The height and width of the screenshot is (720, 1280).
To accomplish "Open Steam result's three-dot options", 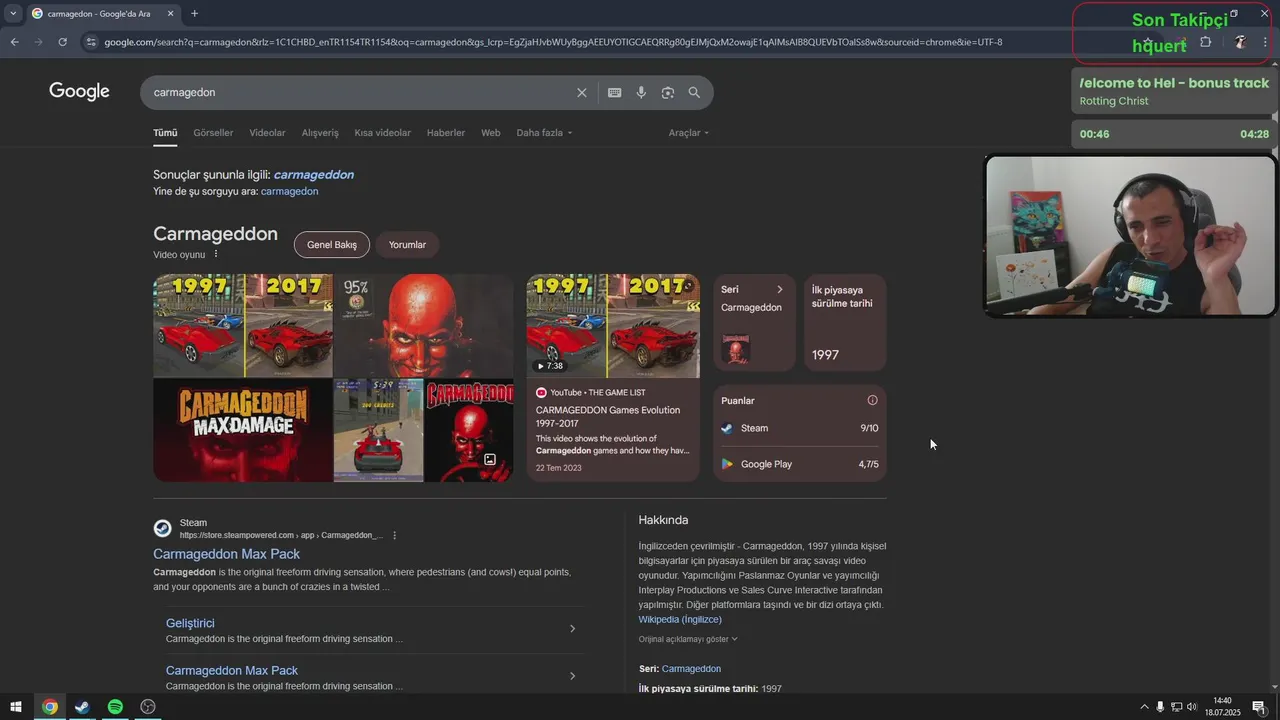I will coord(394,535).
